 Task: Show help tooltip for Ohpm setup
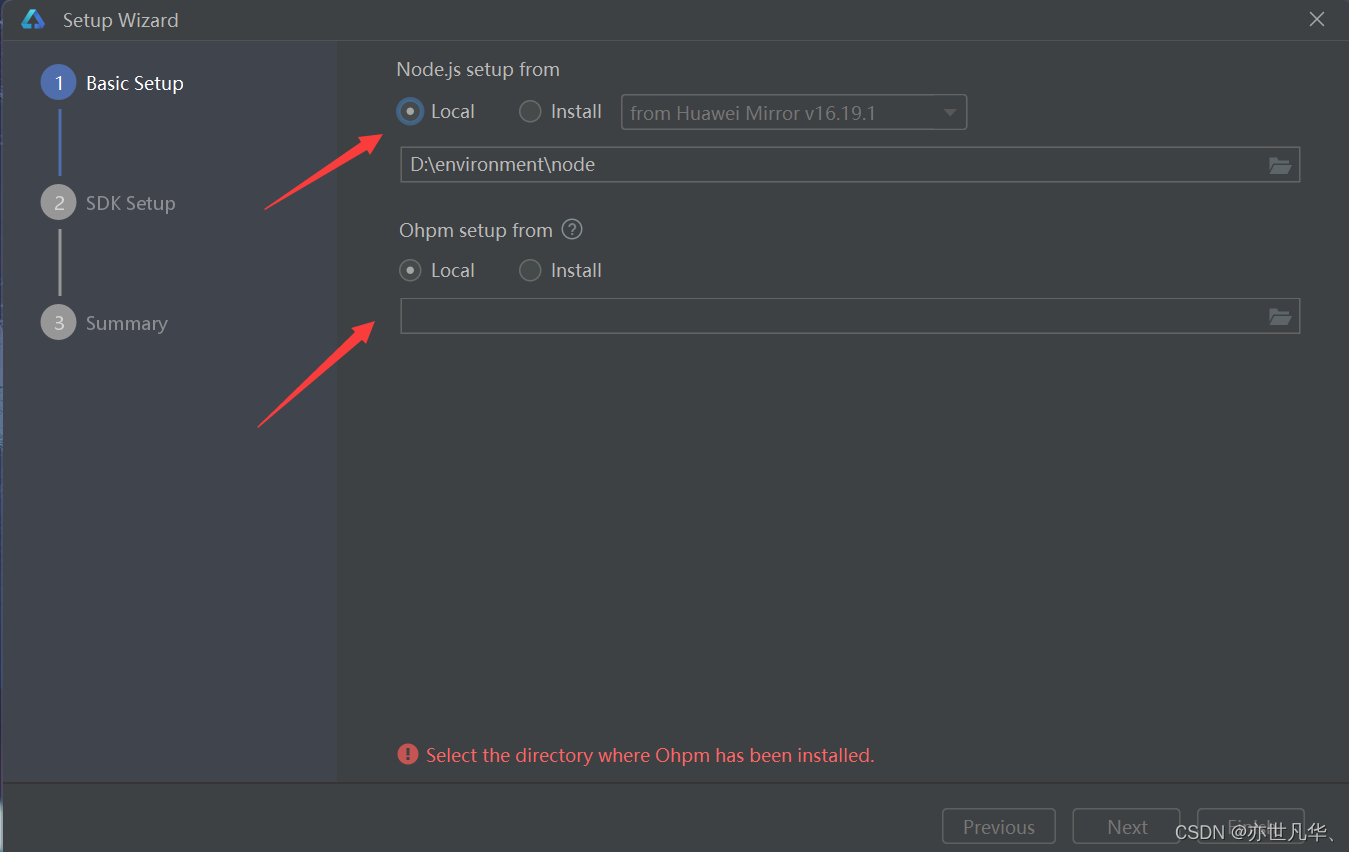tap(572, 229)
